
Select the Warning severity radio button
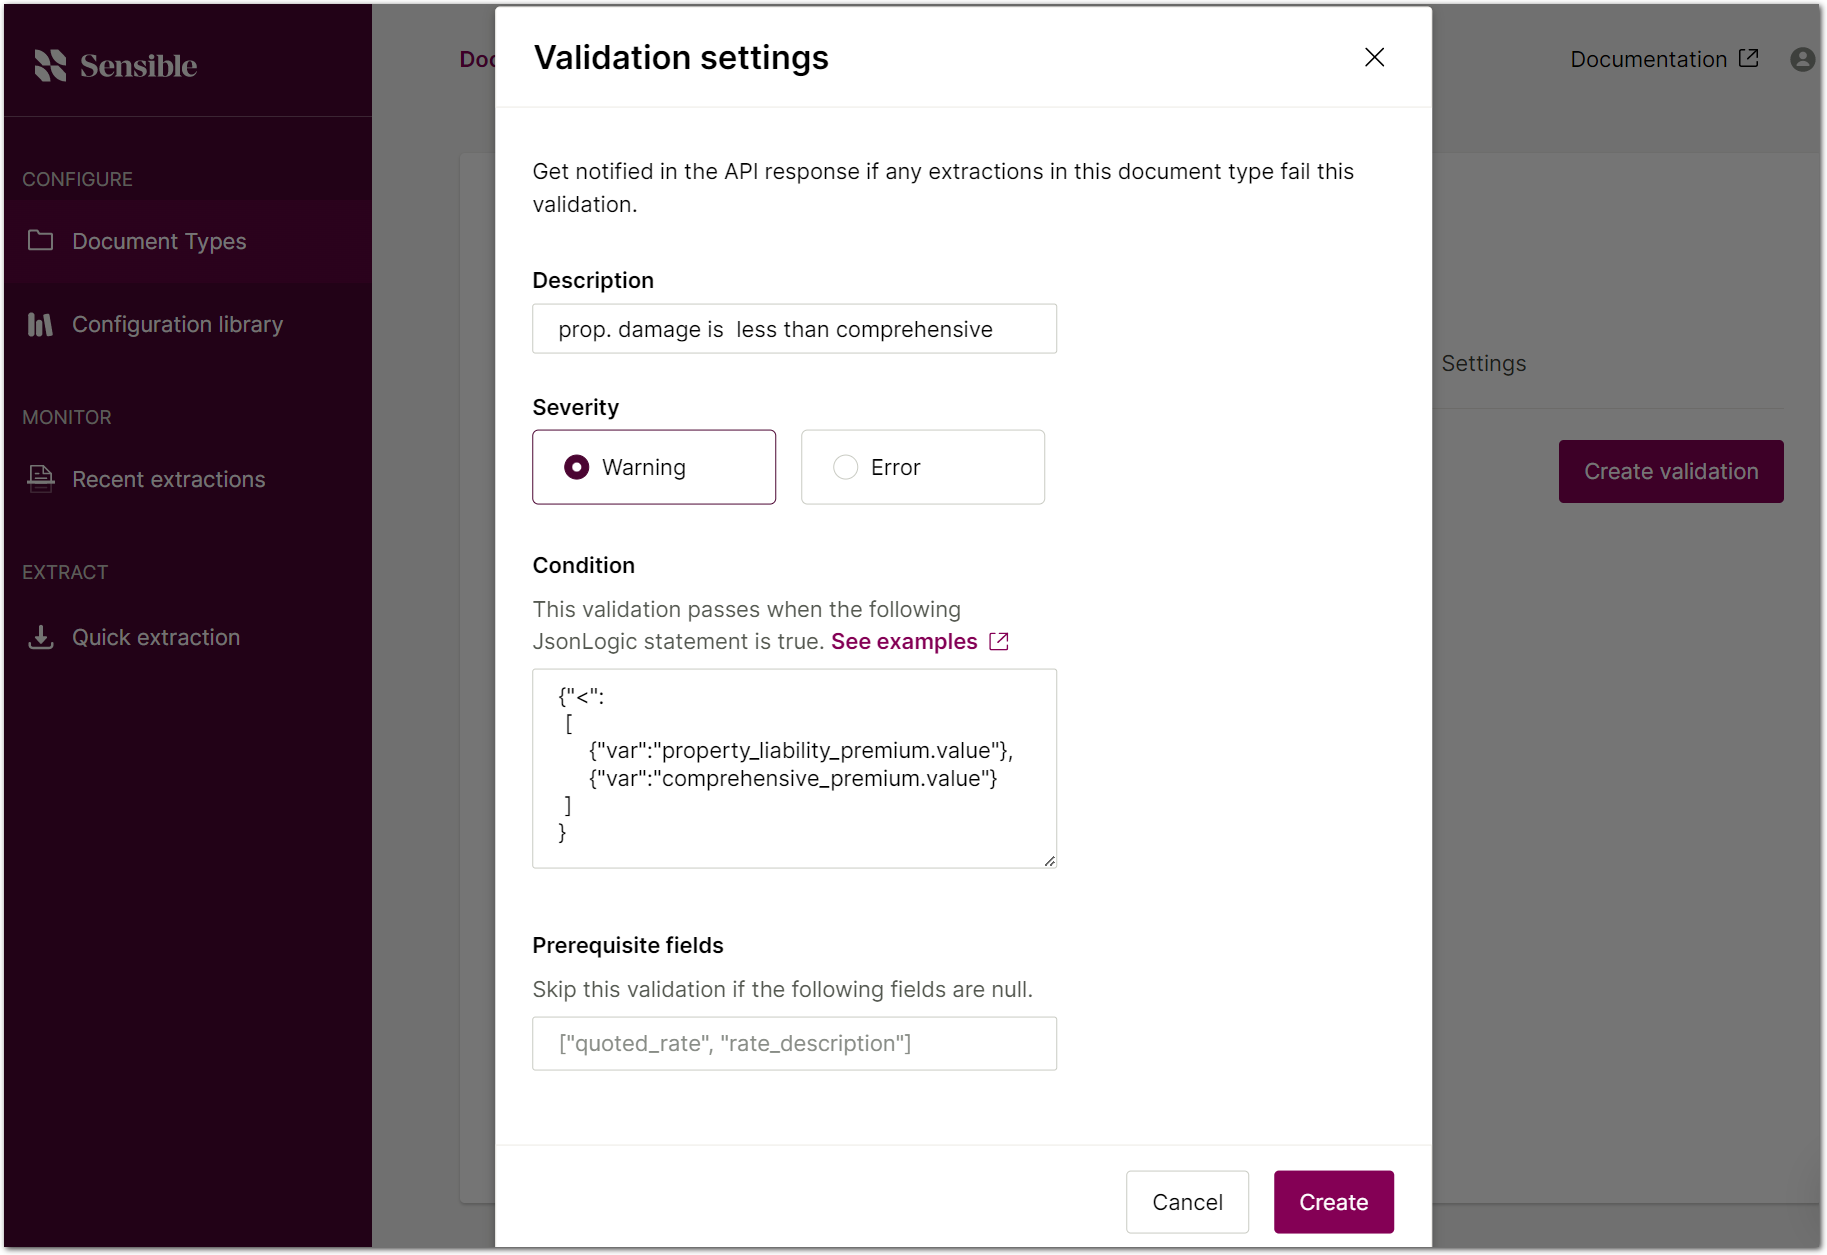(x=576, y=467)
